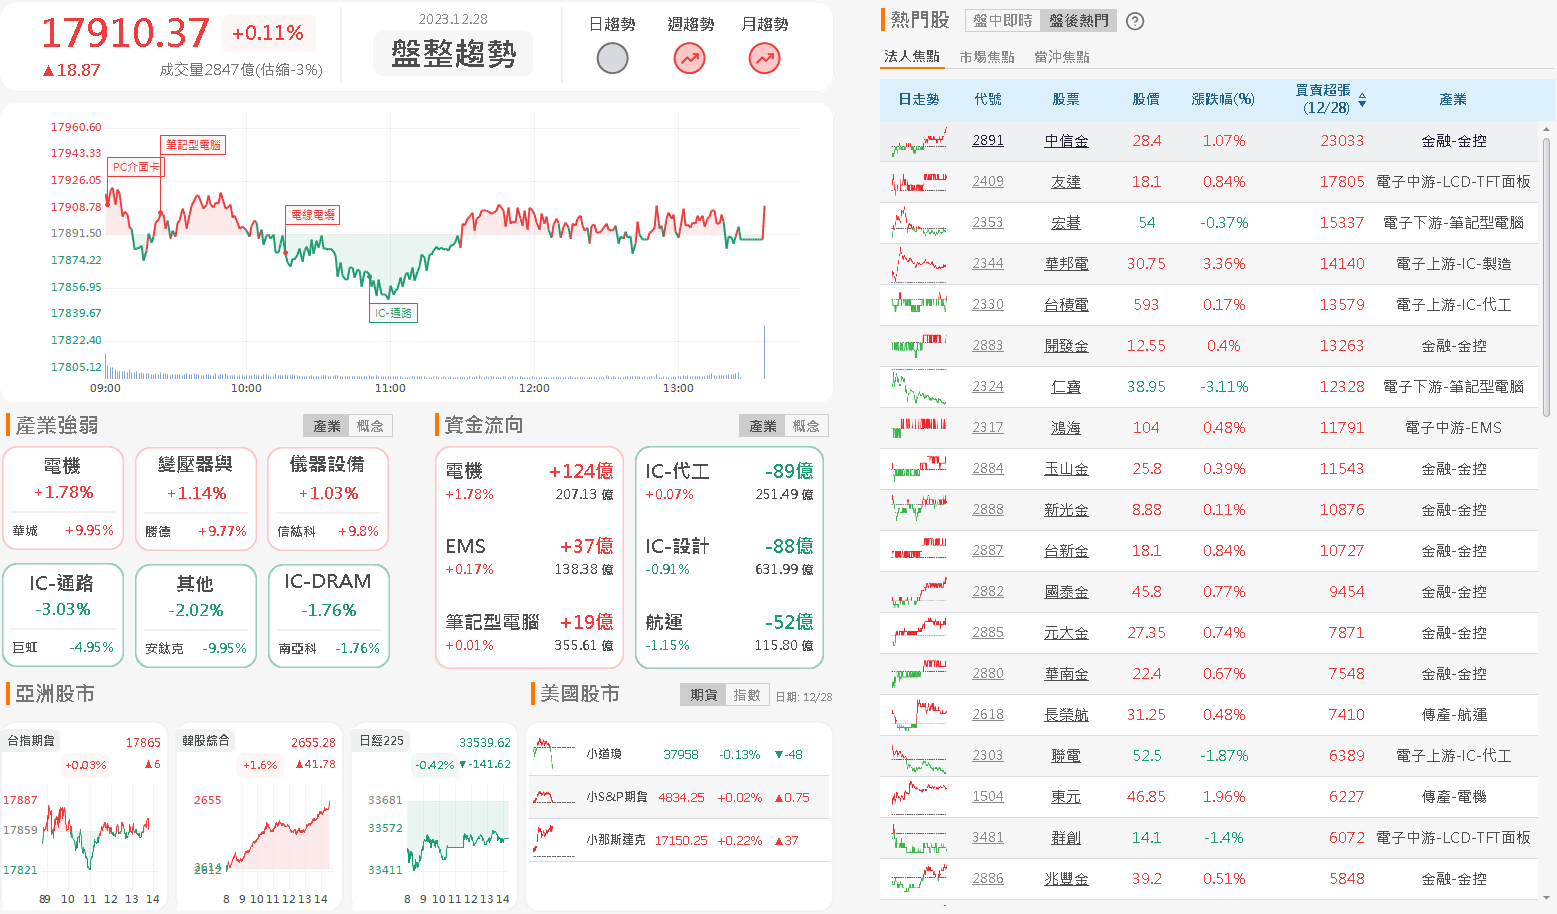Screen dimensions: 1557x914
Task: Select 產業 in the 資金流向 section
Action: pyautogui.click(x=763, y=426)
